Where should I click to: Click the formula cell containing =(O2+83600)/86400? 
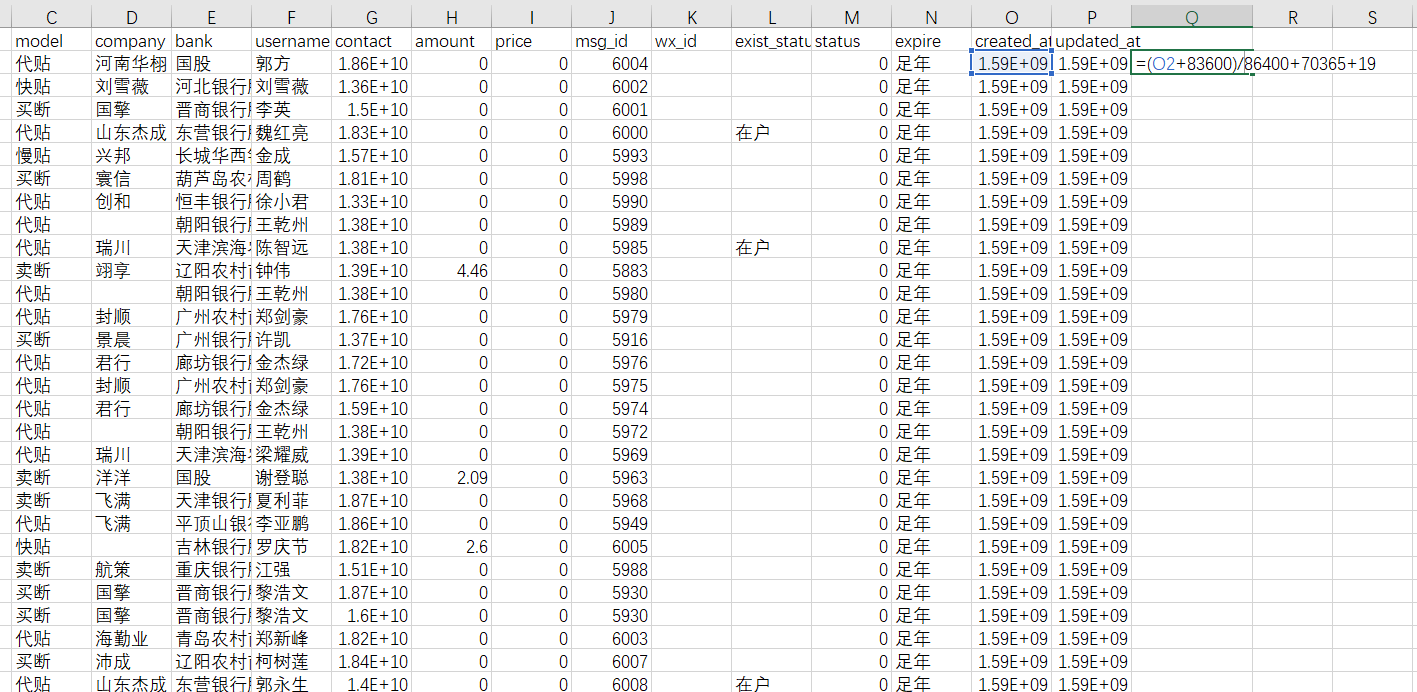coord(1192,64)
